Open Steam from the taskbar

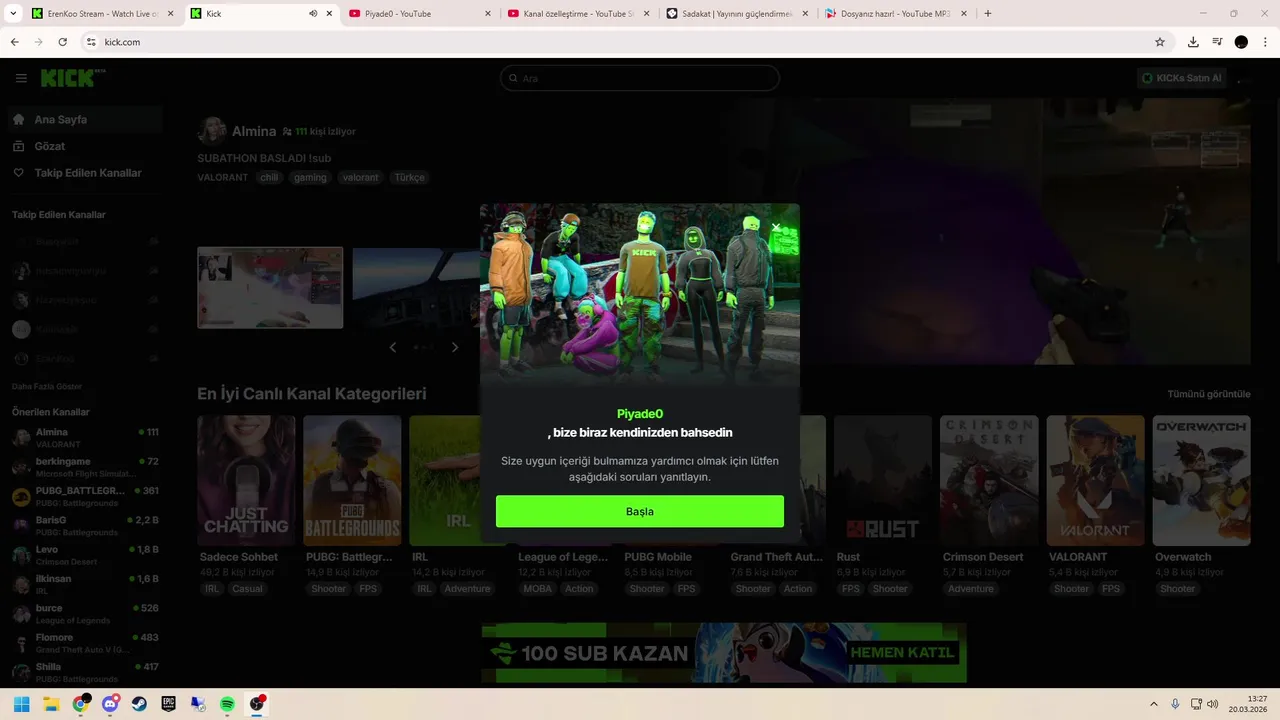pos(139,704)
